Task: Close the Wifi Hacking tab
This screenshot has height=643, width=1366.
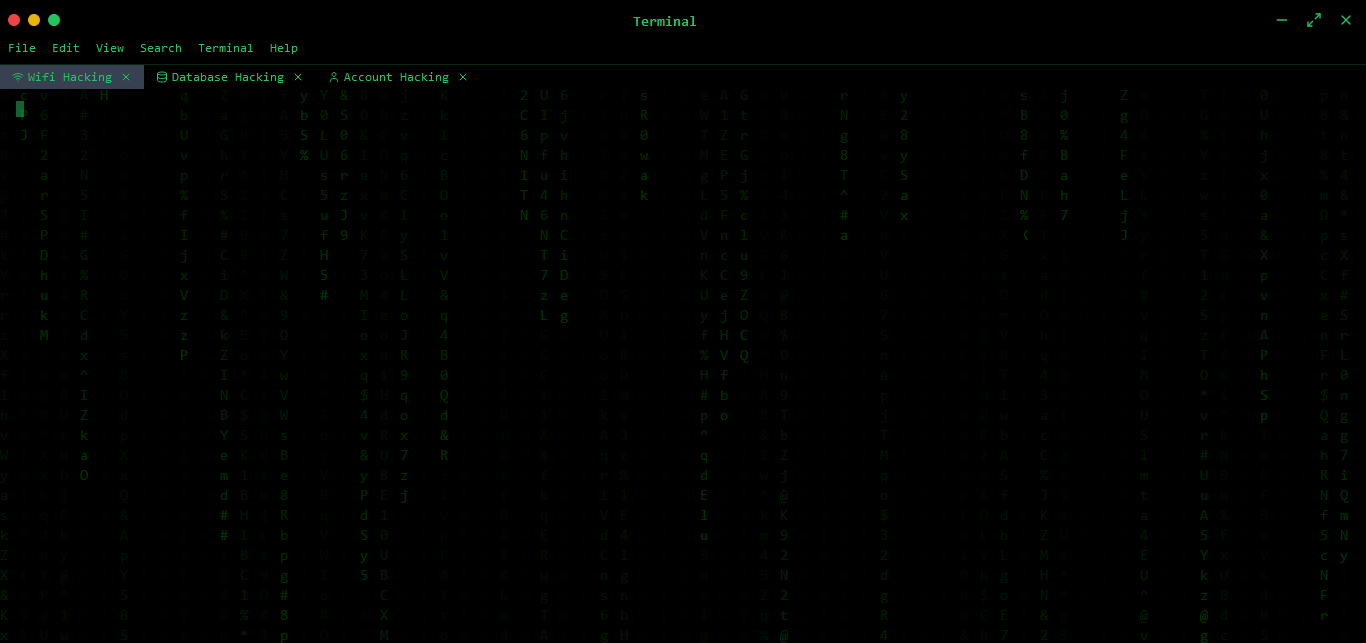Action: [x=126, y=77]
